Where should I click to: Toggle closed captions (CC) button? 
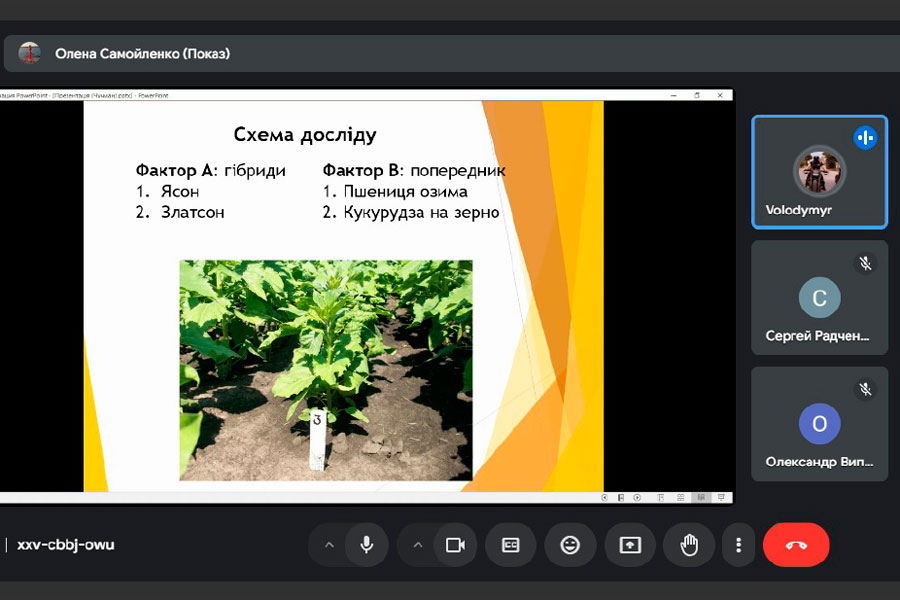point(511,545)
